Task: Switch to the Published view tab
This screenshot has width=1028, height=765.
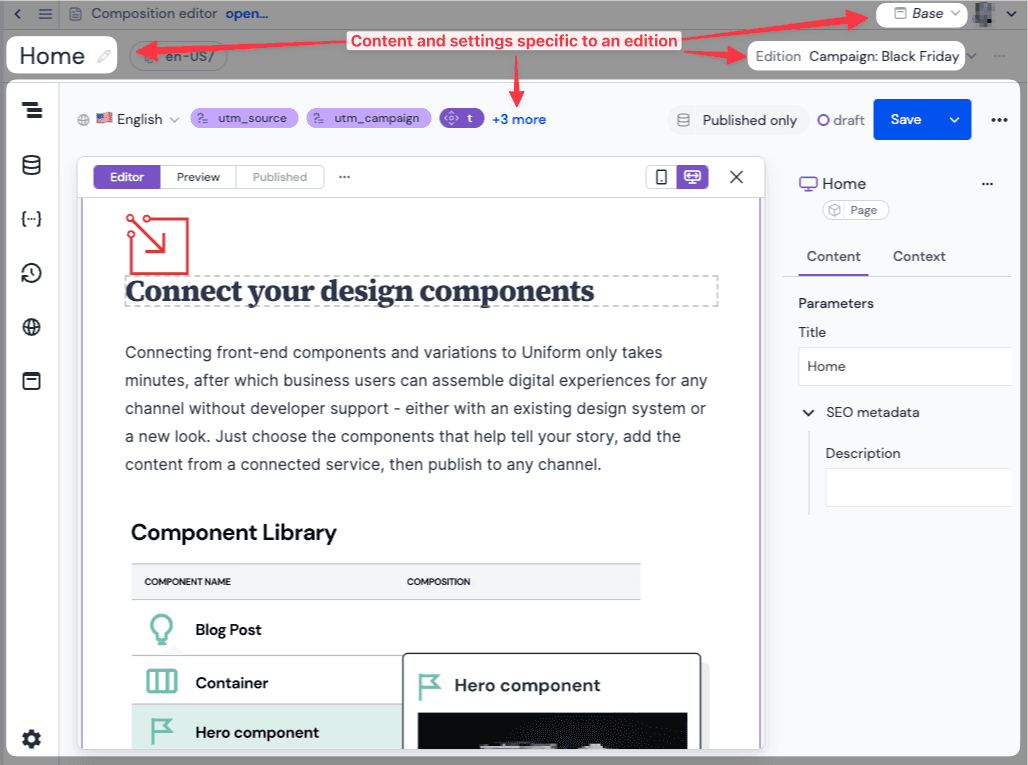Action: point(280,177)
